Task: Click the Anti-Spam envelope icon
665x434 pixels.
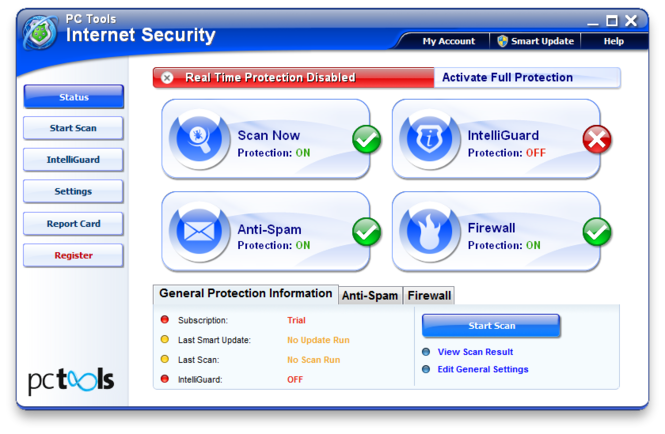Action: pos(199,232)
